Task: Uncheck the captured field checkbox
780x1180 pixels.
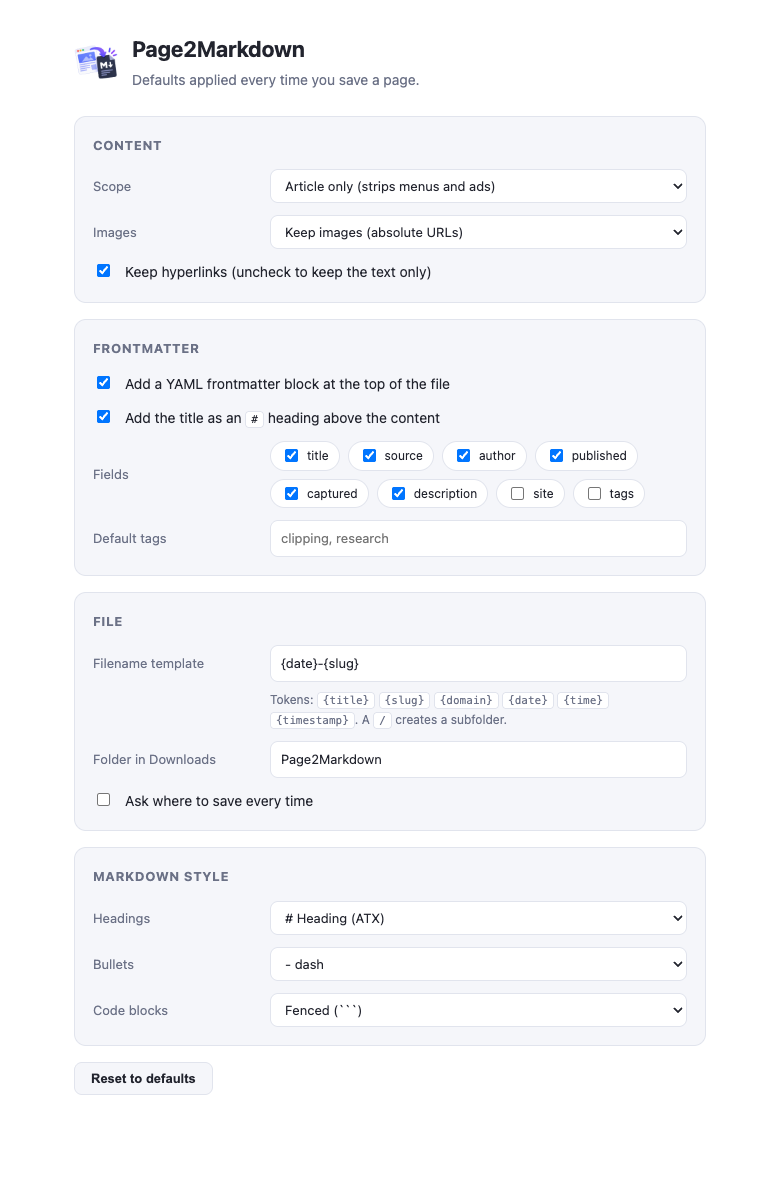Action: (x=291, y=494)
